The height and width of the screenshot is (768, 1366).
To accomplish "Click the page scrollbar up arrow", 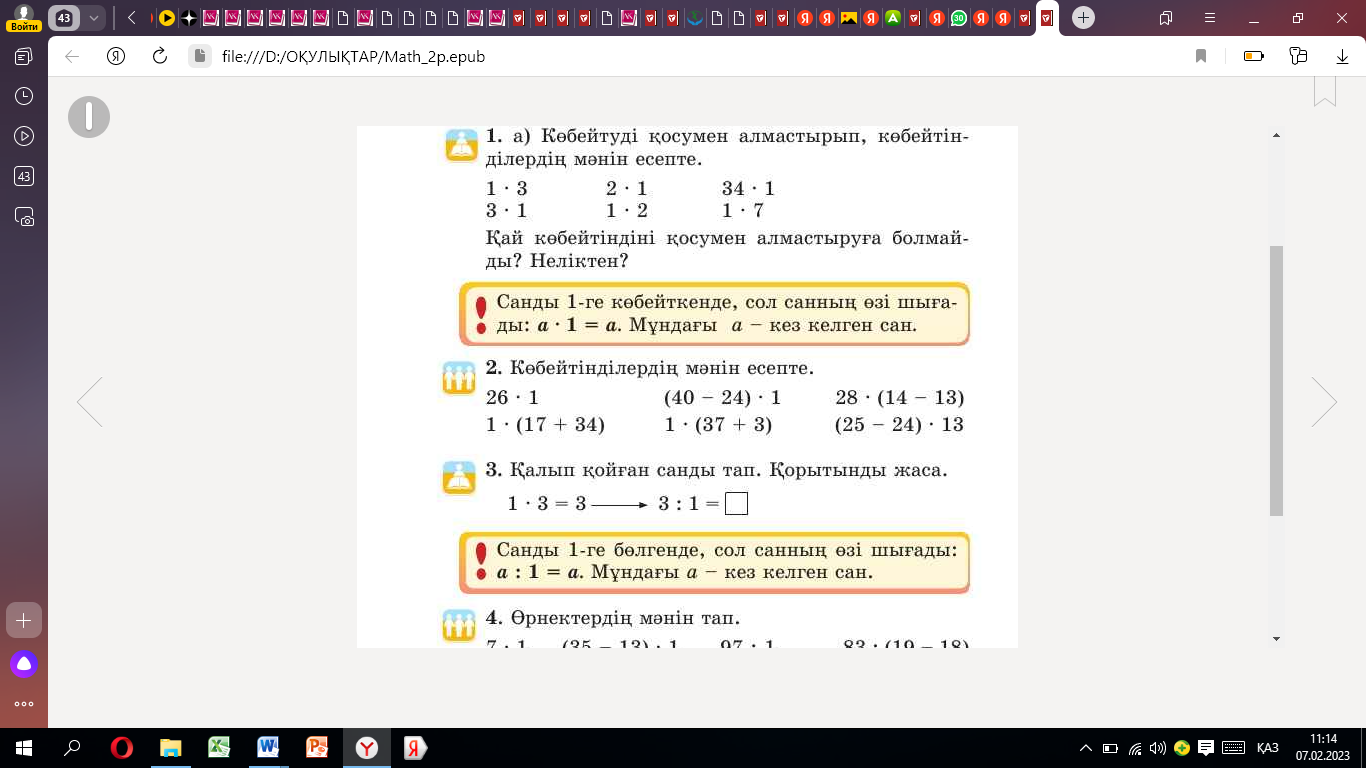I will pos(1276,134).
